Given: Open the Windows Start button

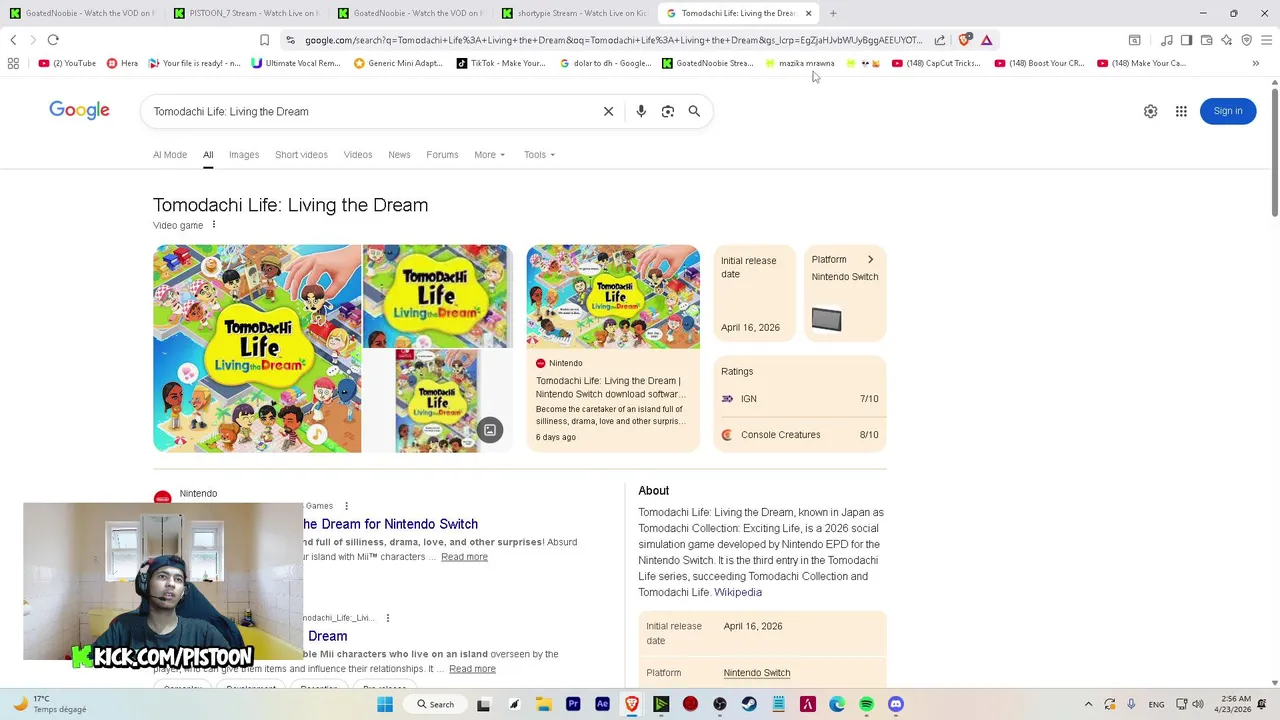Looking at the screenshot, I should point(385,704).
